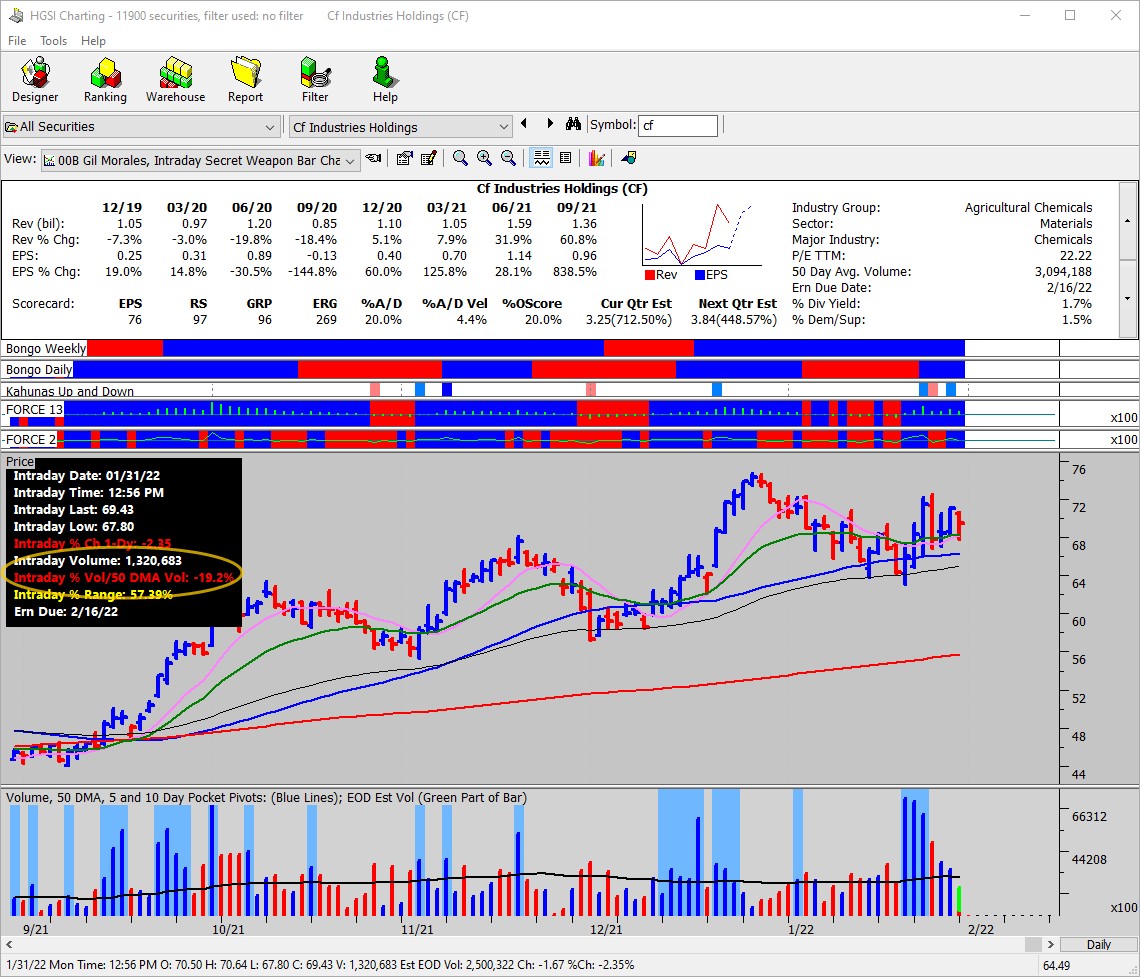Click the Kahunas Up and Down label
Screen dimensions: 1140x977
(70, 391)
